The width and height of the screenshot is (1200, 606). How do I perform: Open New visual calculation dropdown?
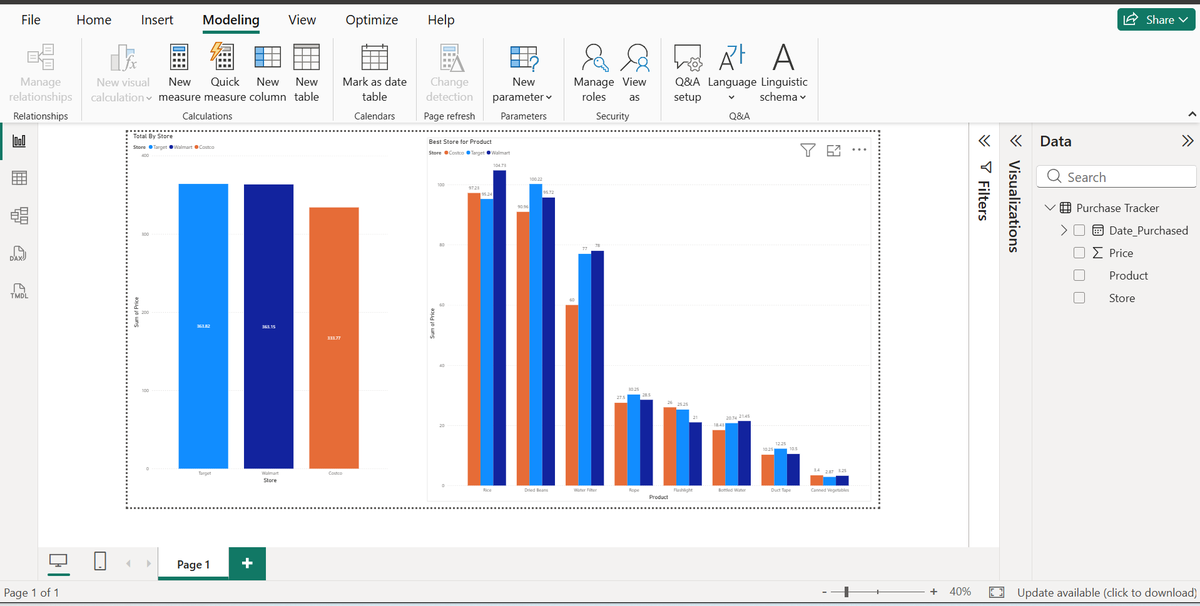coord(122,72)
